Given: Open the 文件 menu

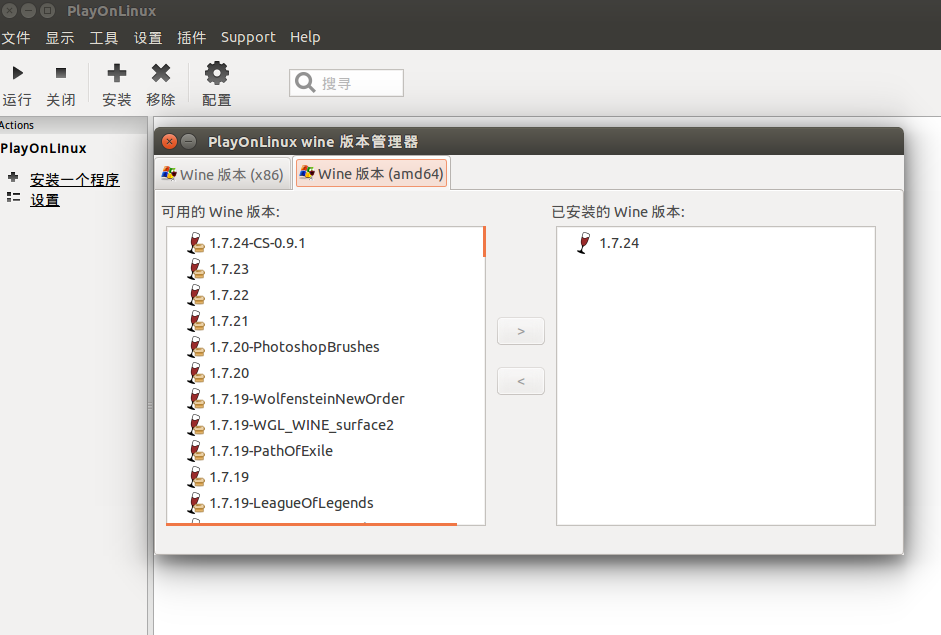Looking at the screenshot, I should pyautogui.click(x=16, y=37).
